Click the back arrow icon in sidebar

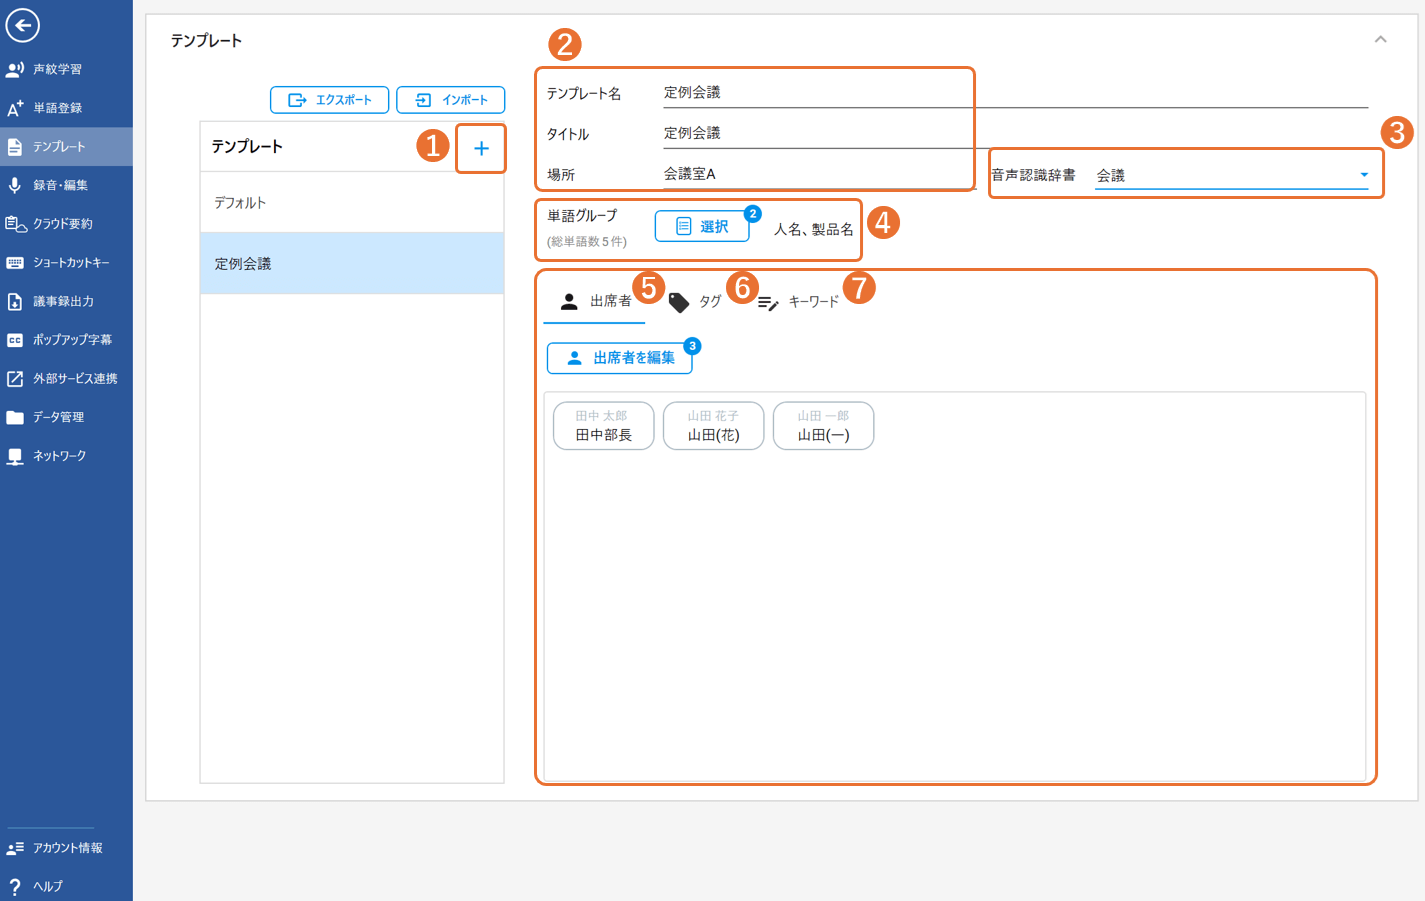23,25
